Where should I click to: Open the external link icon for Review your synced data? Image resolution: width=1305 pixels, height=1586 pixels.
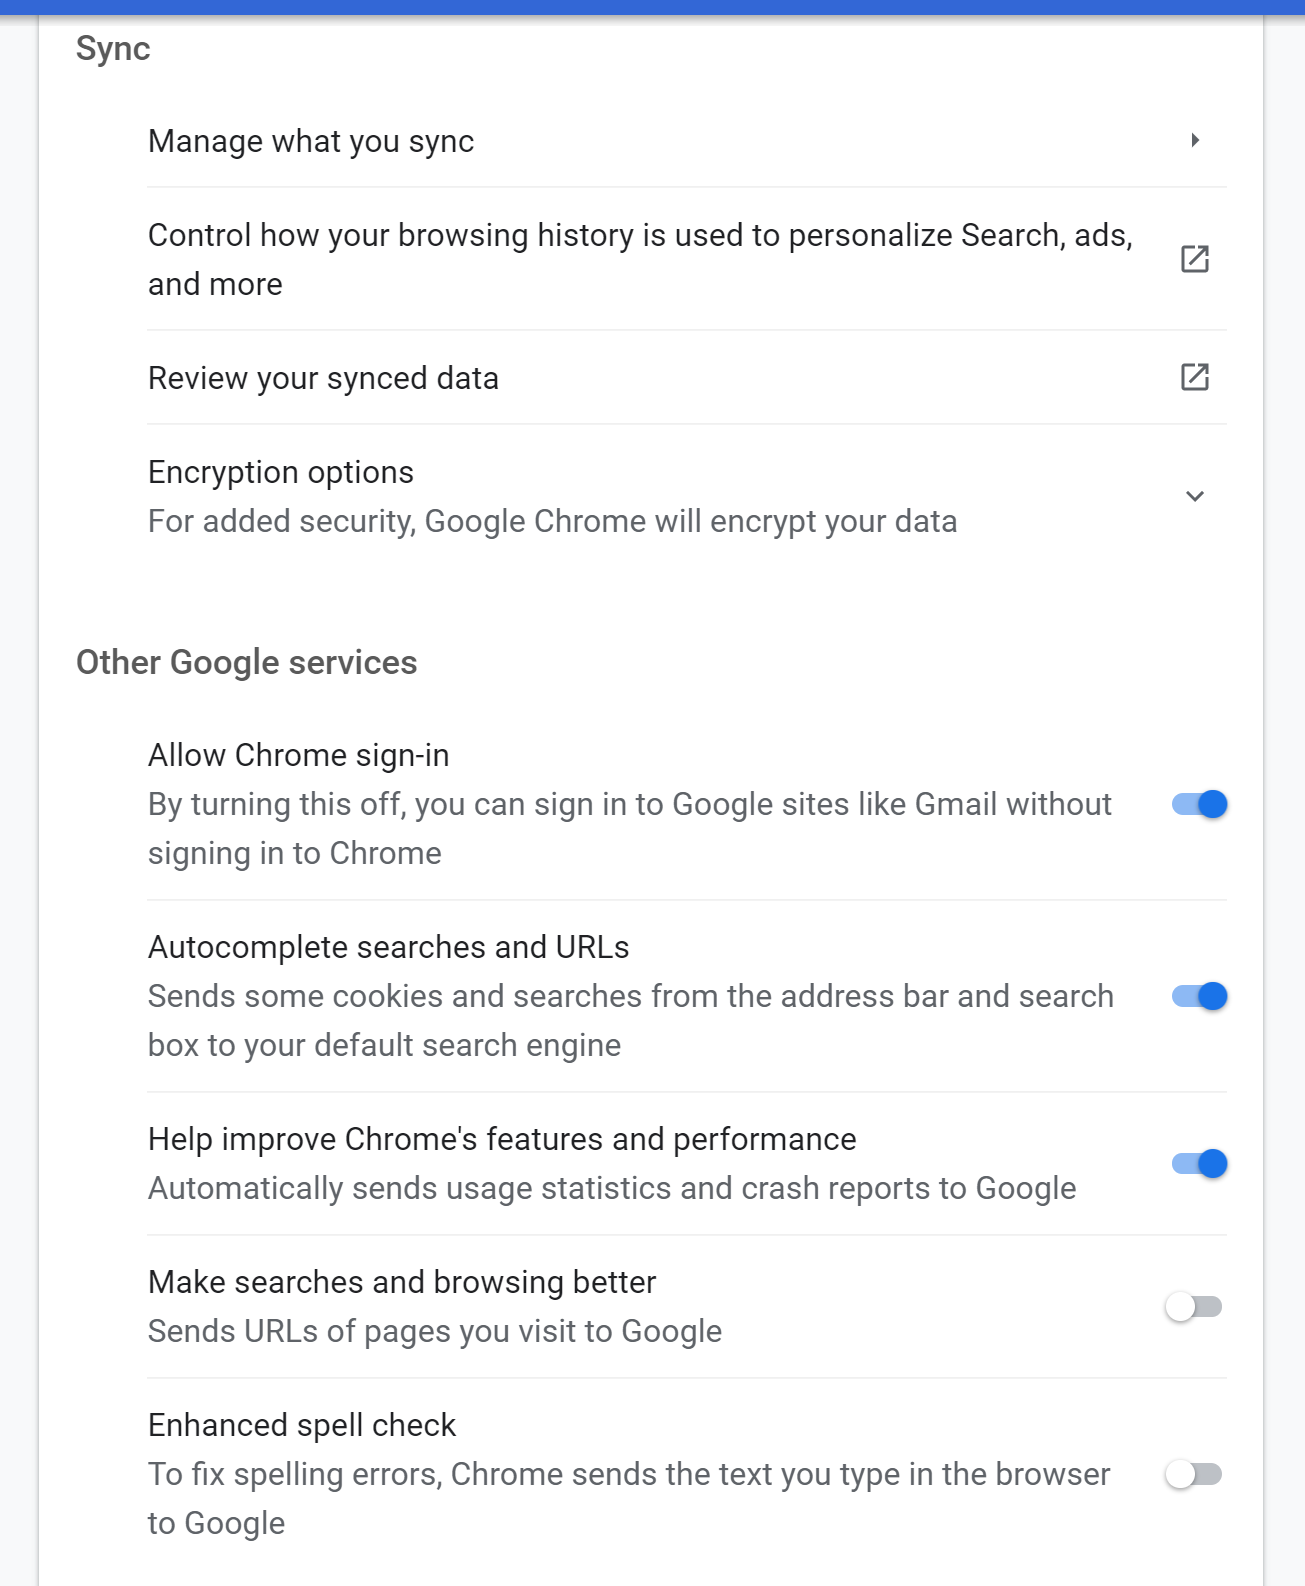tap(1194, 377)
